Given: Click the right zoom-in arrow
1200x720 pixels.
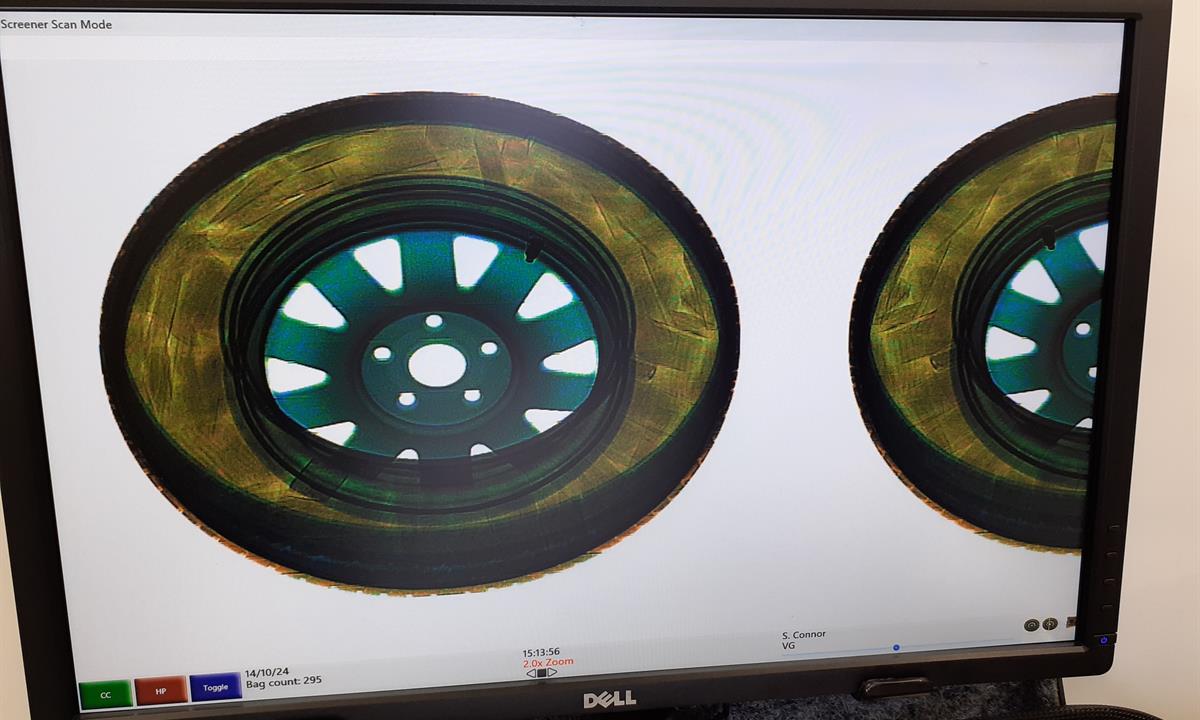Looking at the screenshot, I should click(x=553, y=673).
